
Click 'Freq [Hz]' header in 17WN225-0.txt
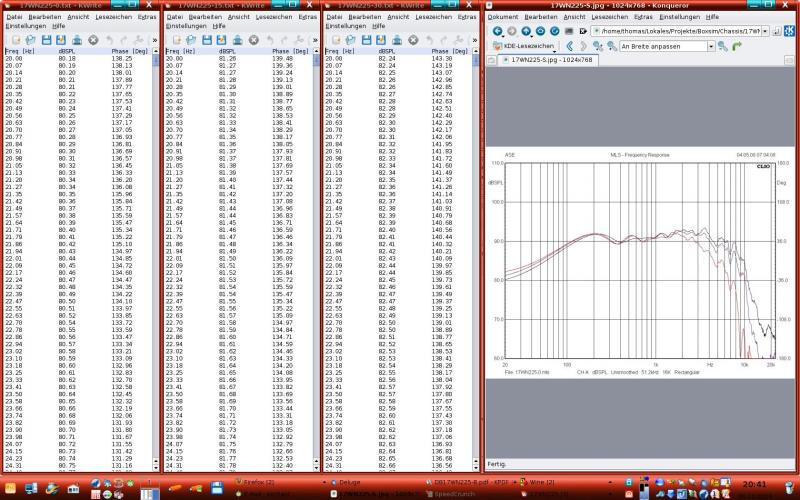[x=19, y=52]
